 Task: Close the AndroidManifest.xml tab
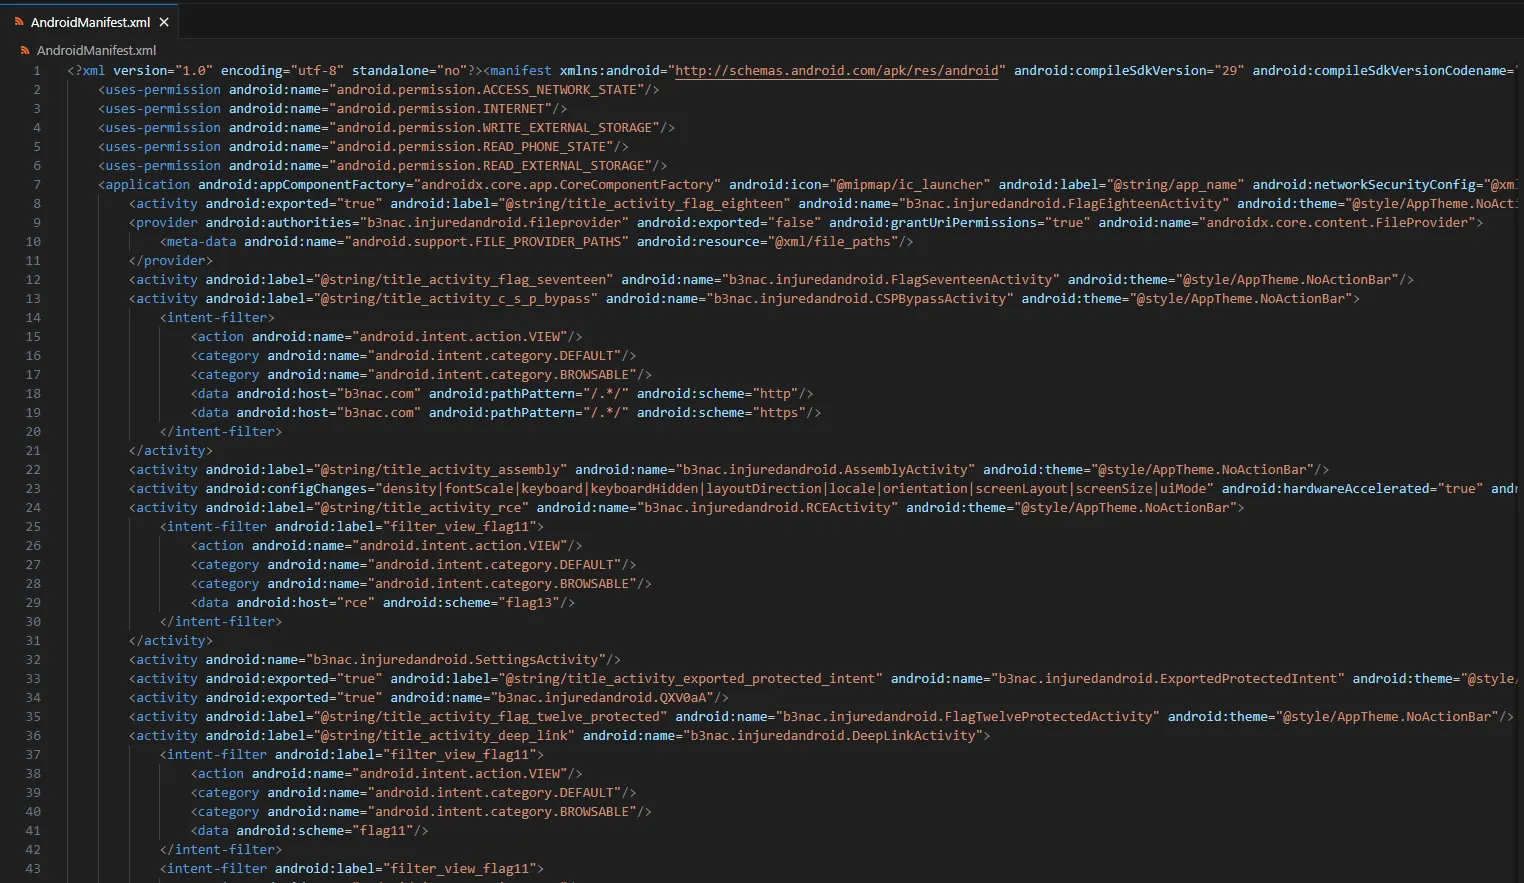(164, 20)
